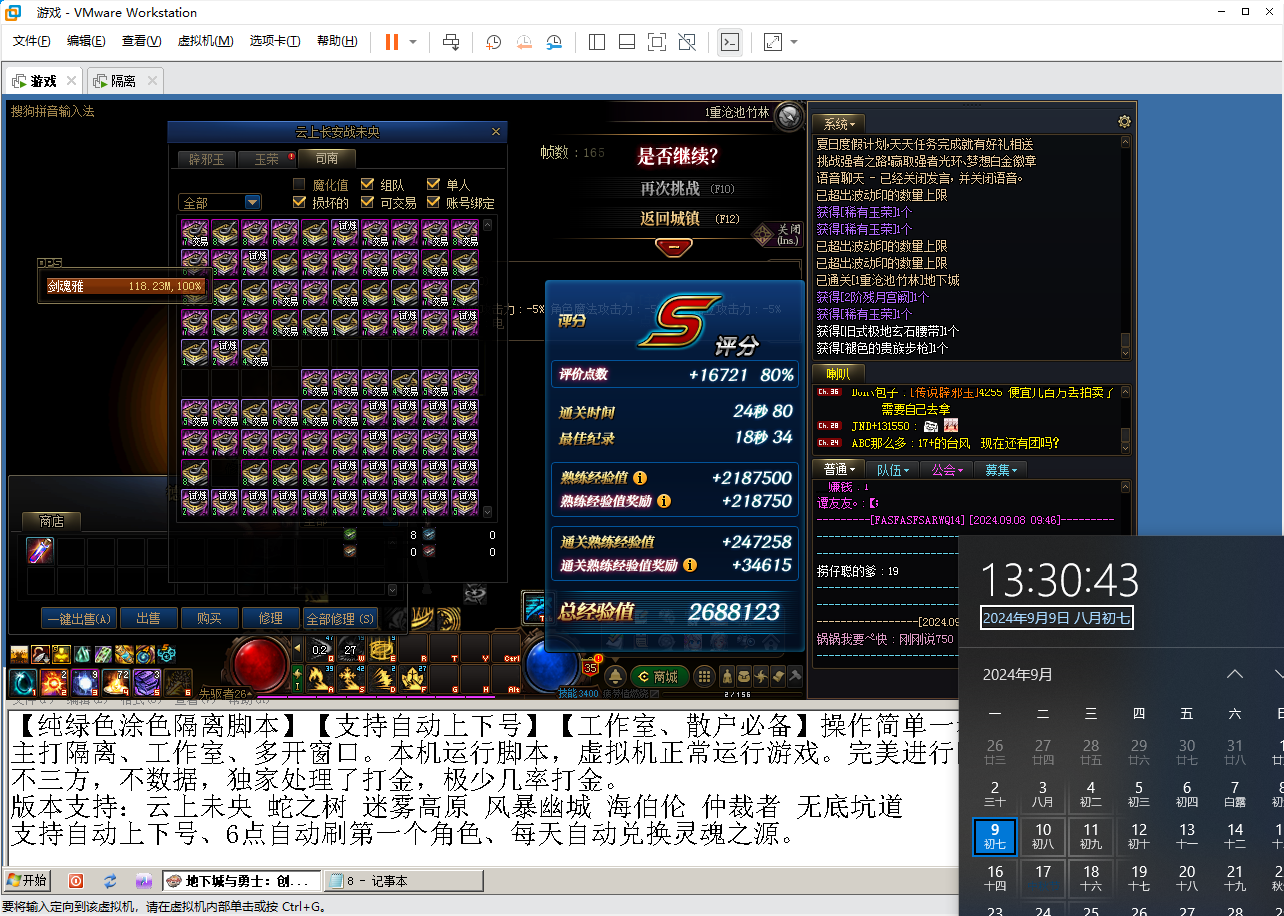Click the red circle icon in Windows taskbar

pos(76,881)
